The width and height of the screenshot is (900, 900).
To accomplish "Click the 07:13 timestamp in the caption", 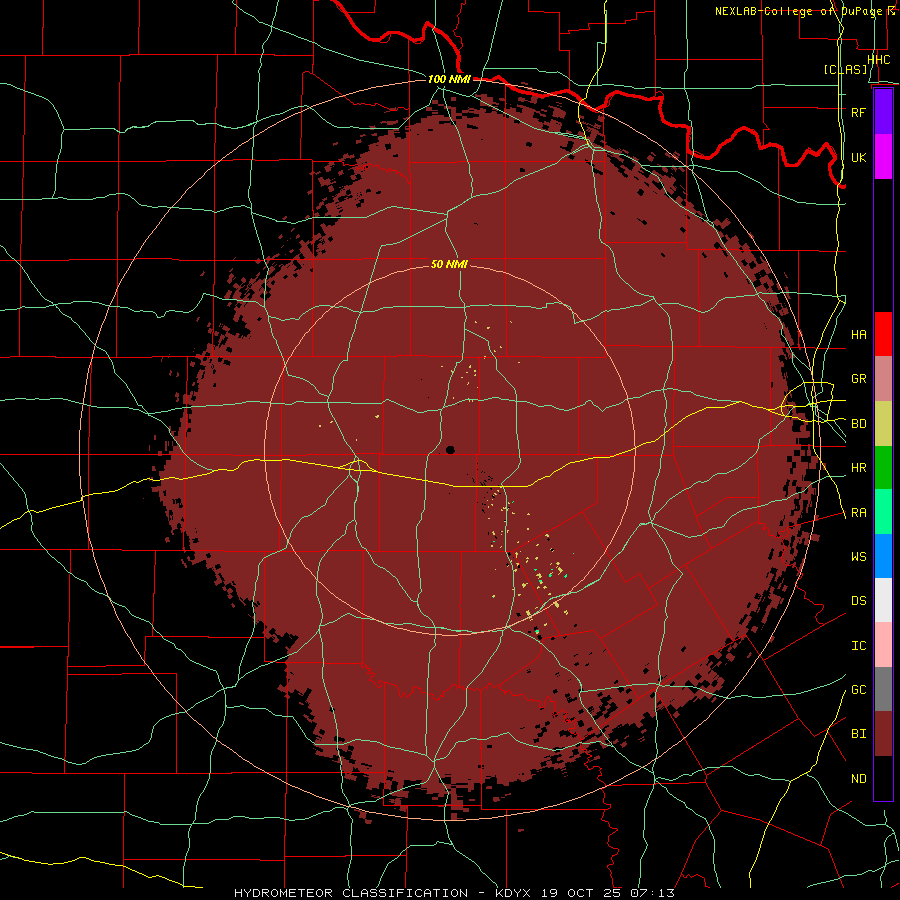I will (653, 893).
